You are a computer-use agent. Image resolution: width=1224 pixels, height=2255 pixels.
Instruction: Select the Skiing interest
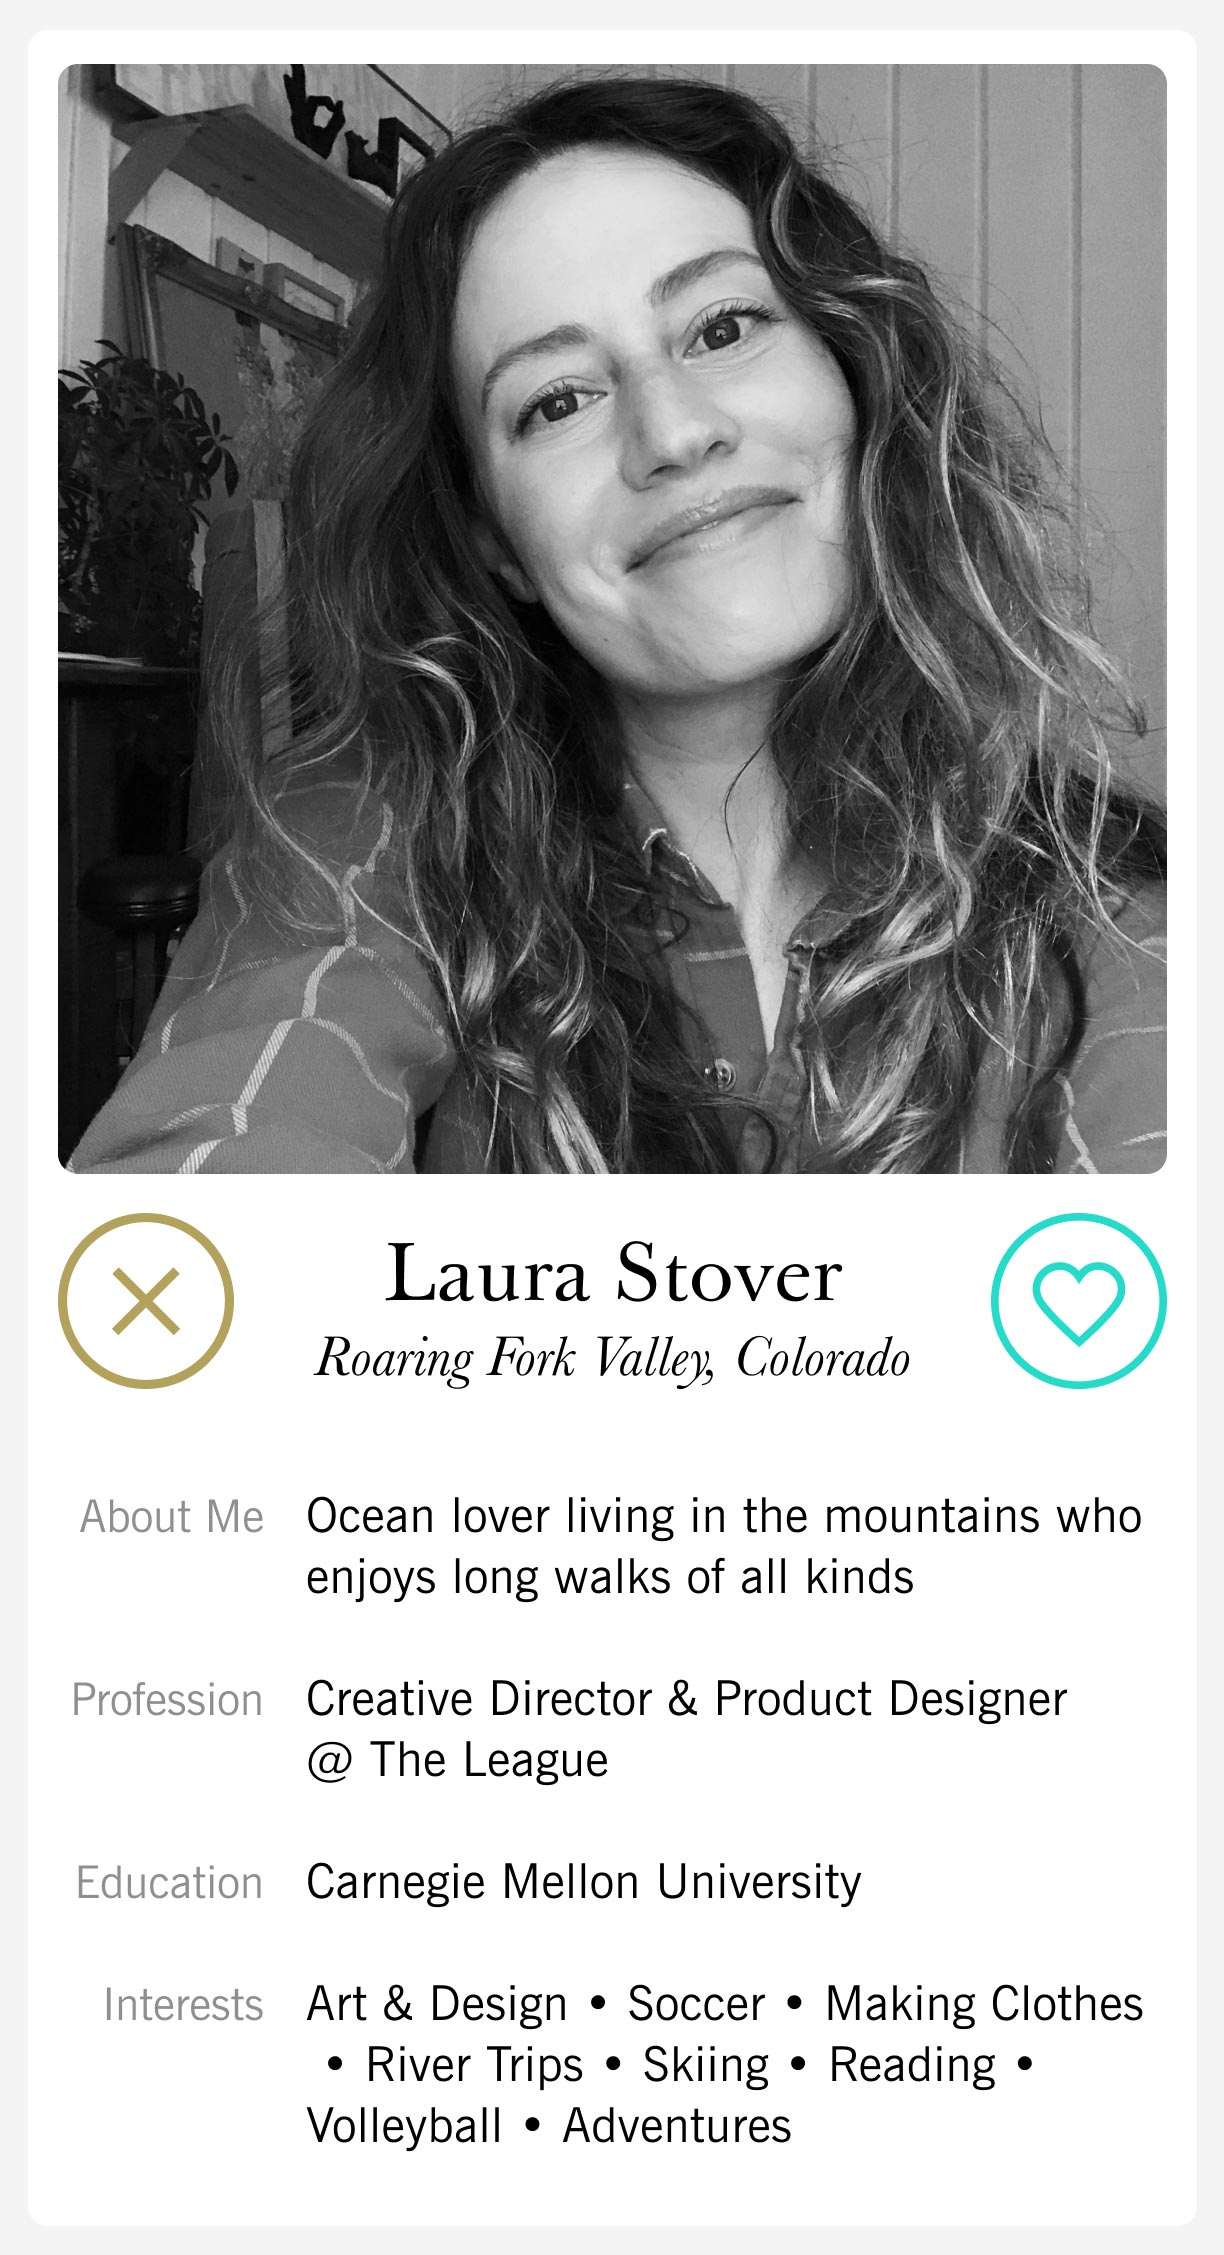pyautogui.click(x=706, y=2065)
